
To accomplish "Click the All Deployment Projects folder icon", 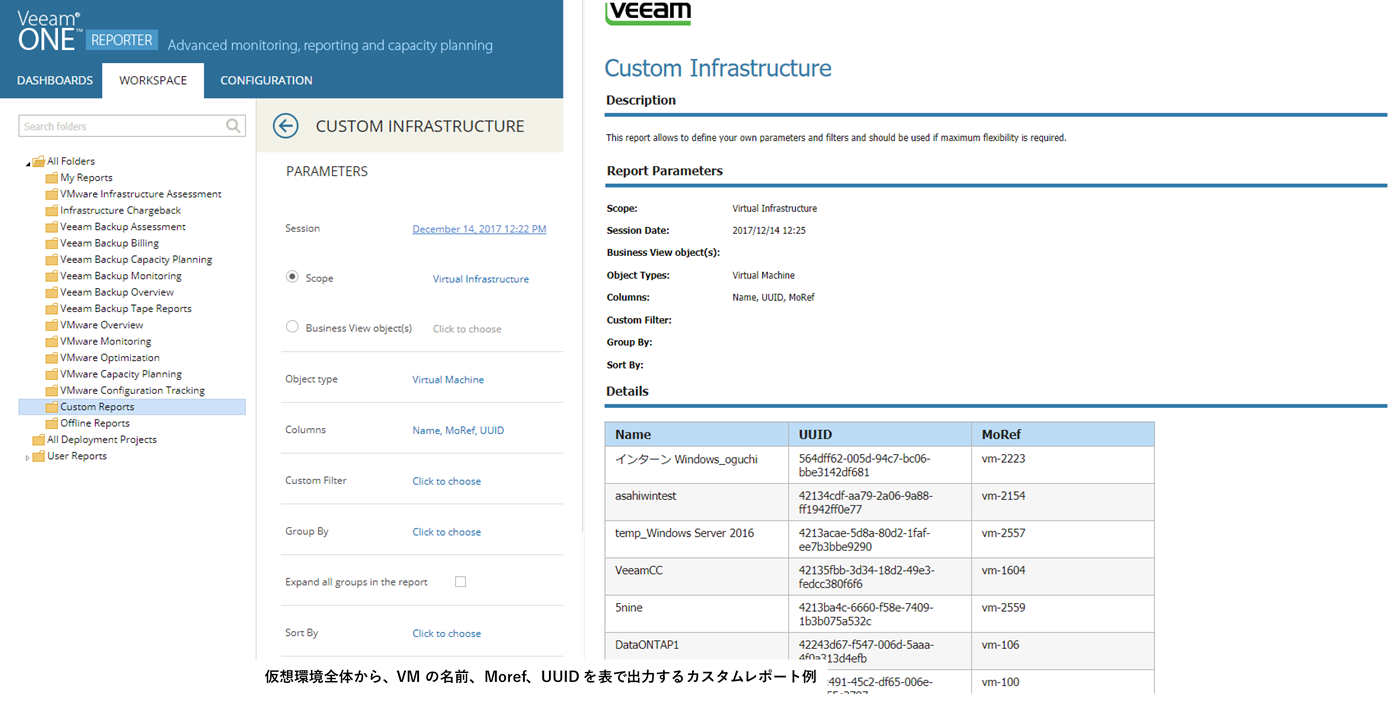I will click(38, 440).
